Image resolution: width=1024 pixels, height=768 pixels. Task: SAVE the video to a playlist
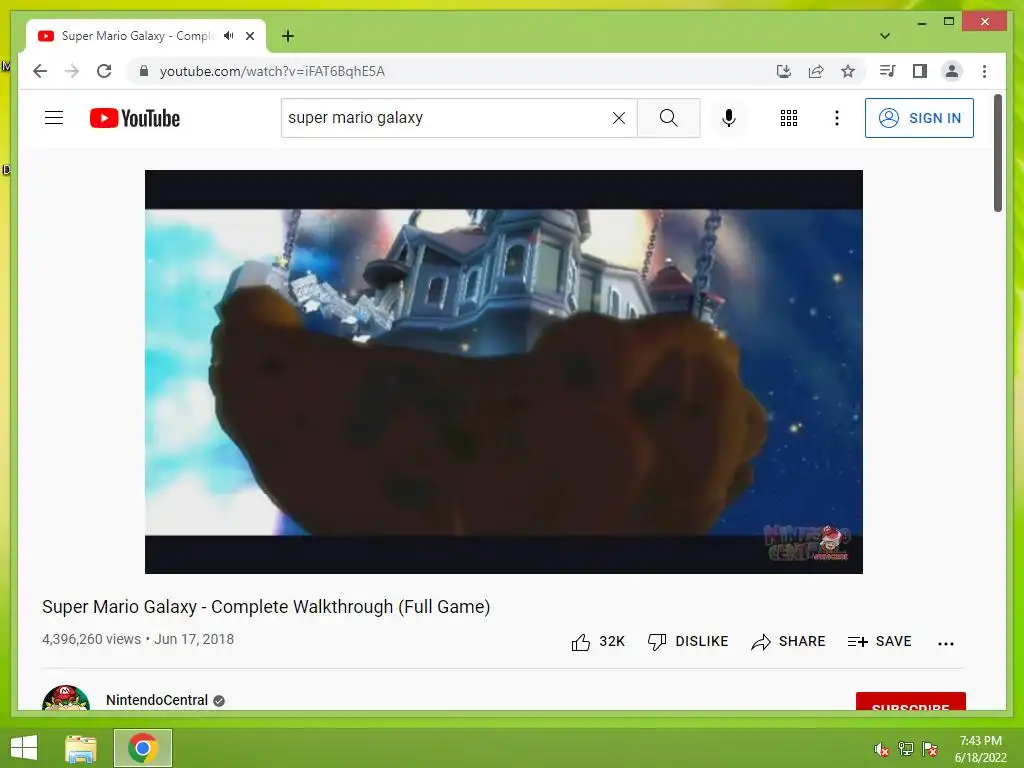879,641
